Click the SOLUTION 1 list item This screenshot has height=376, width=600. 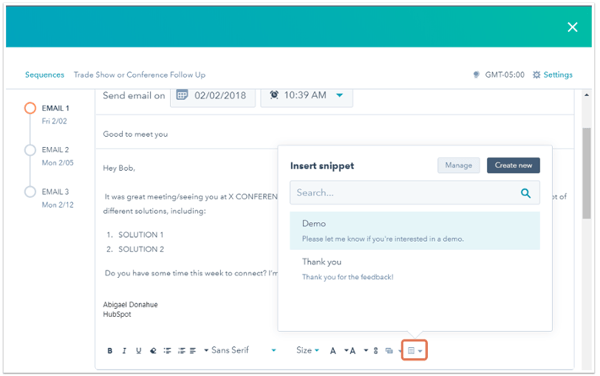tap(141, 235)
